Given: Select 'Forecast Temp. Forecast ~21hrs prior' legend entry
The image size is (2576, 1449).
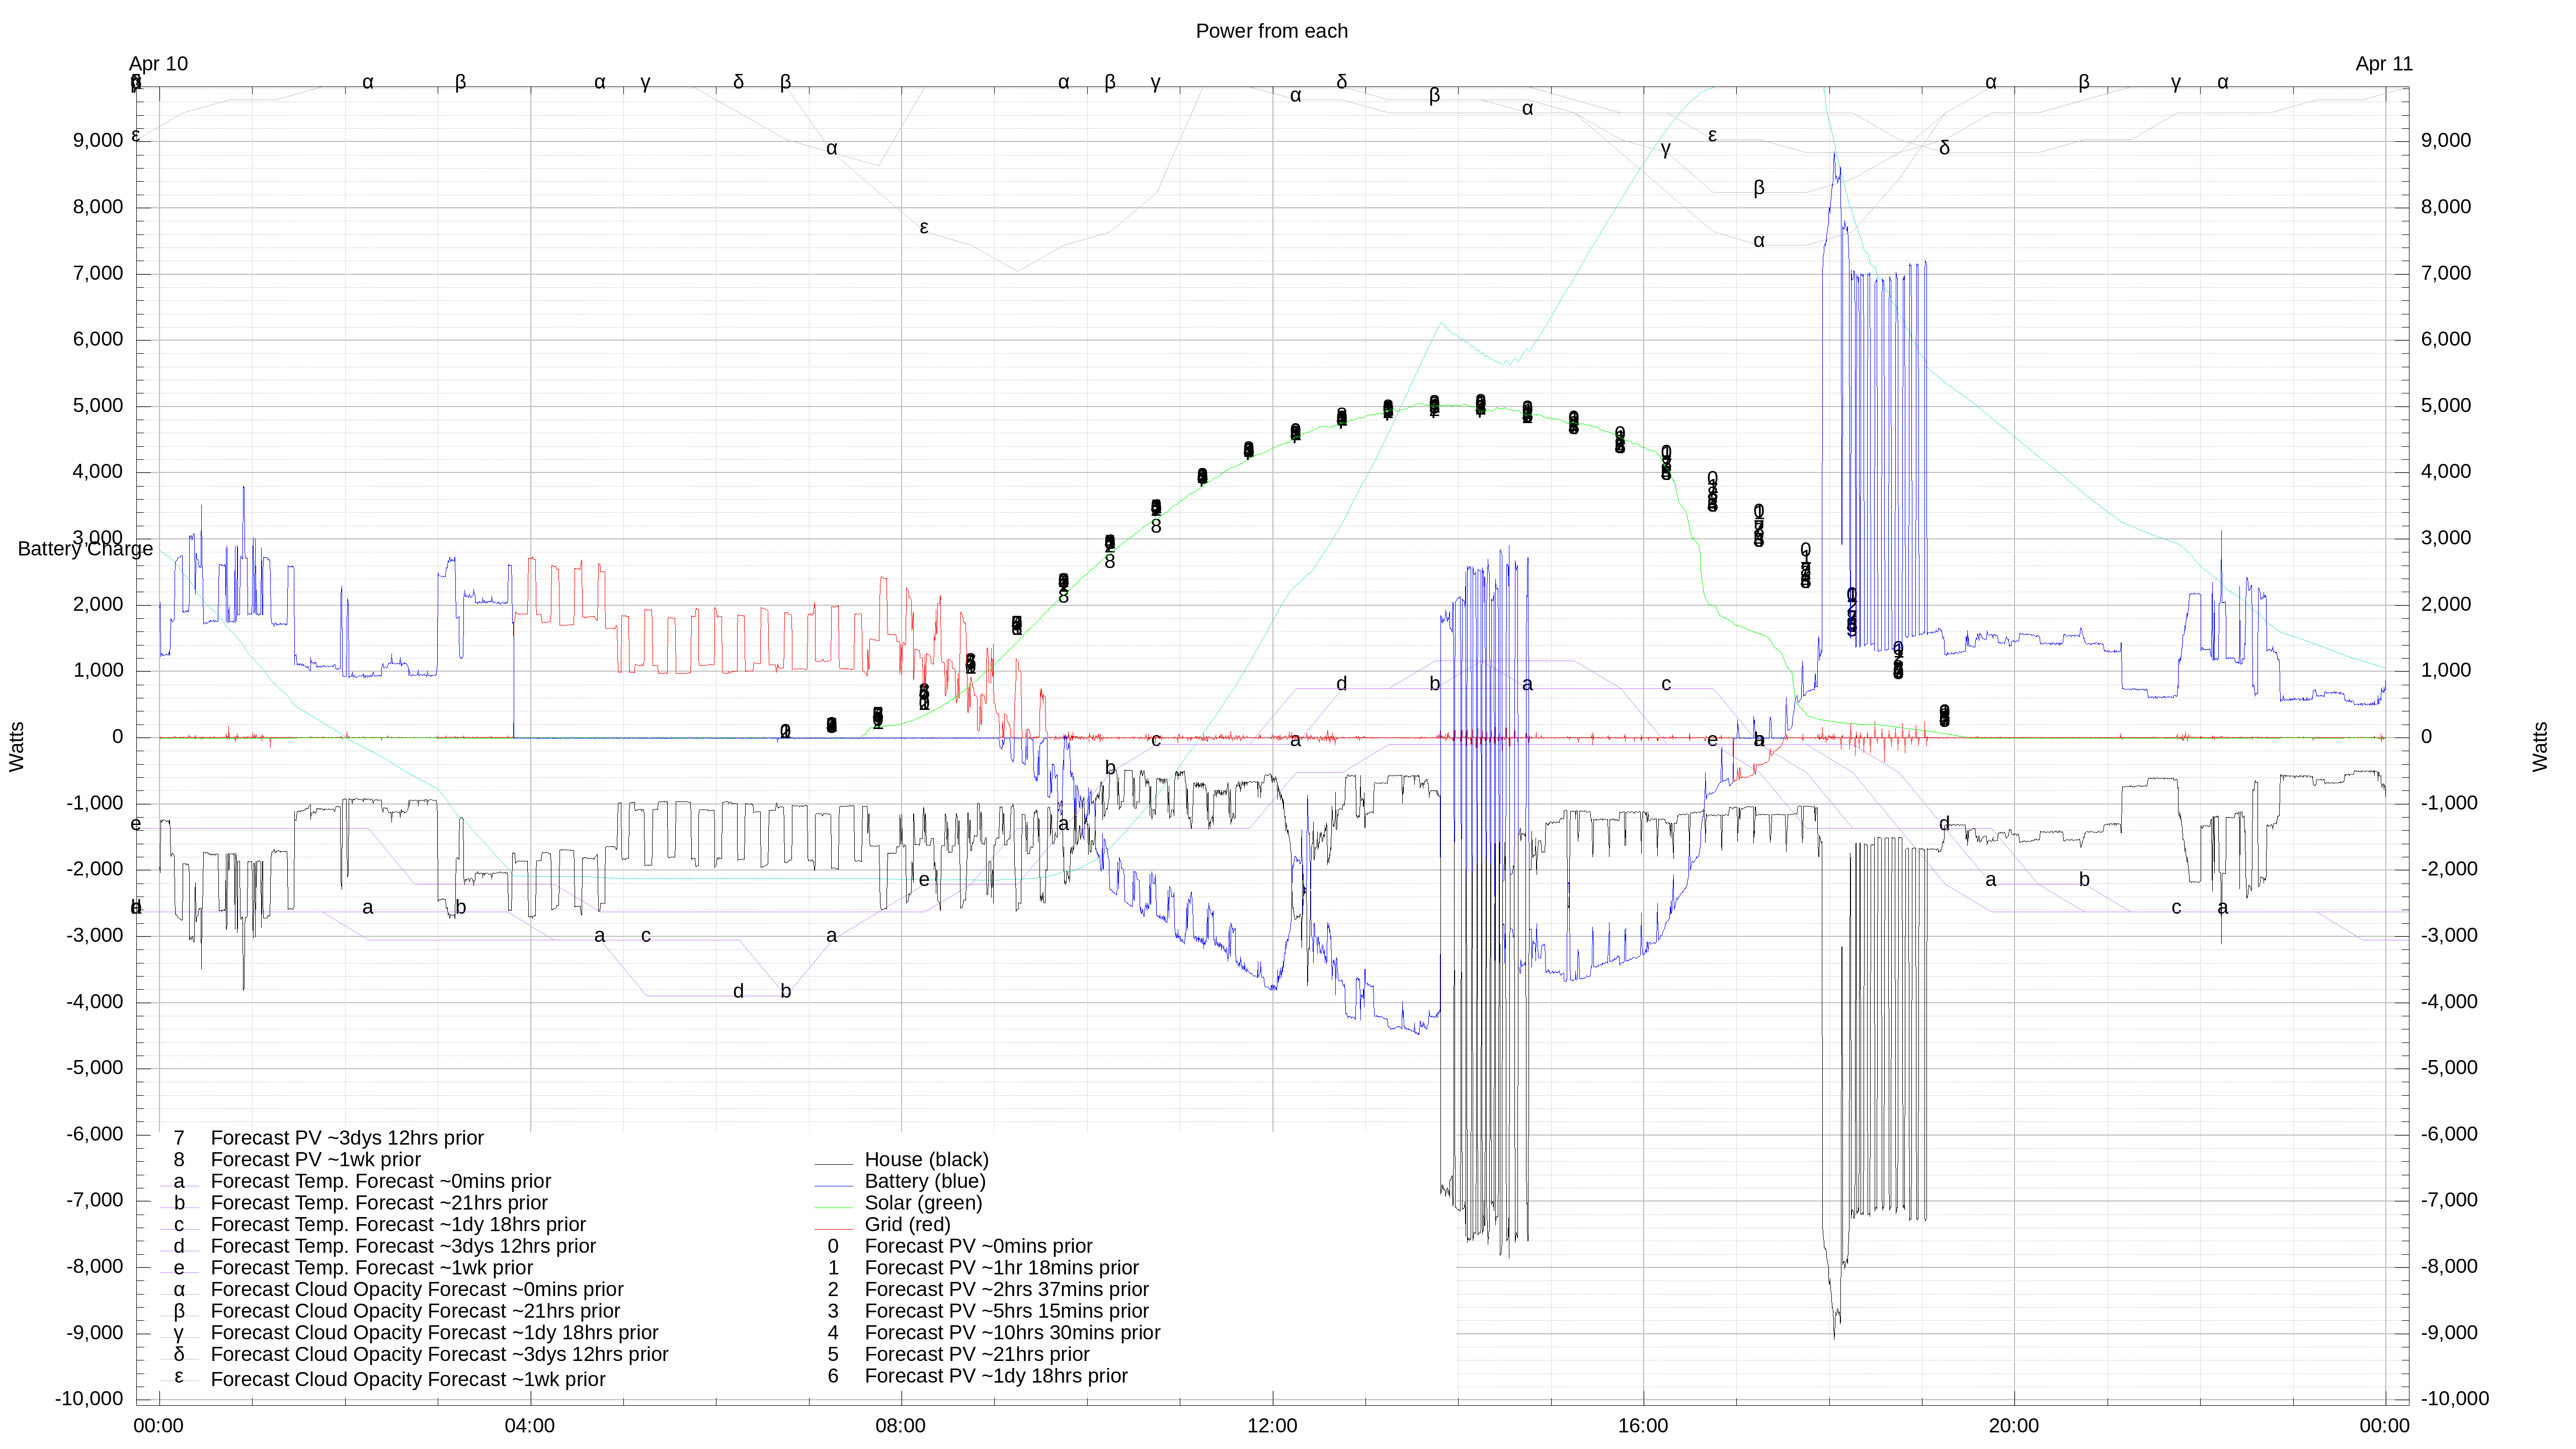Looking at the screenshot, I should [x=379, y=1203].
